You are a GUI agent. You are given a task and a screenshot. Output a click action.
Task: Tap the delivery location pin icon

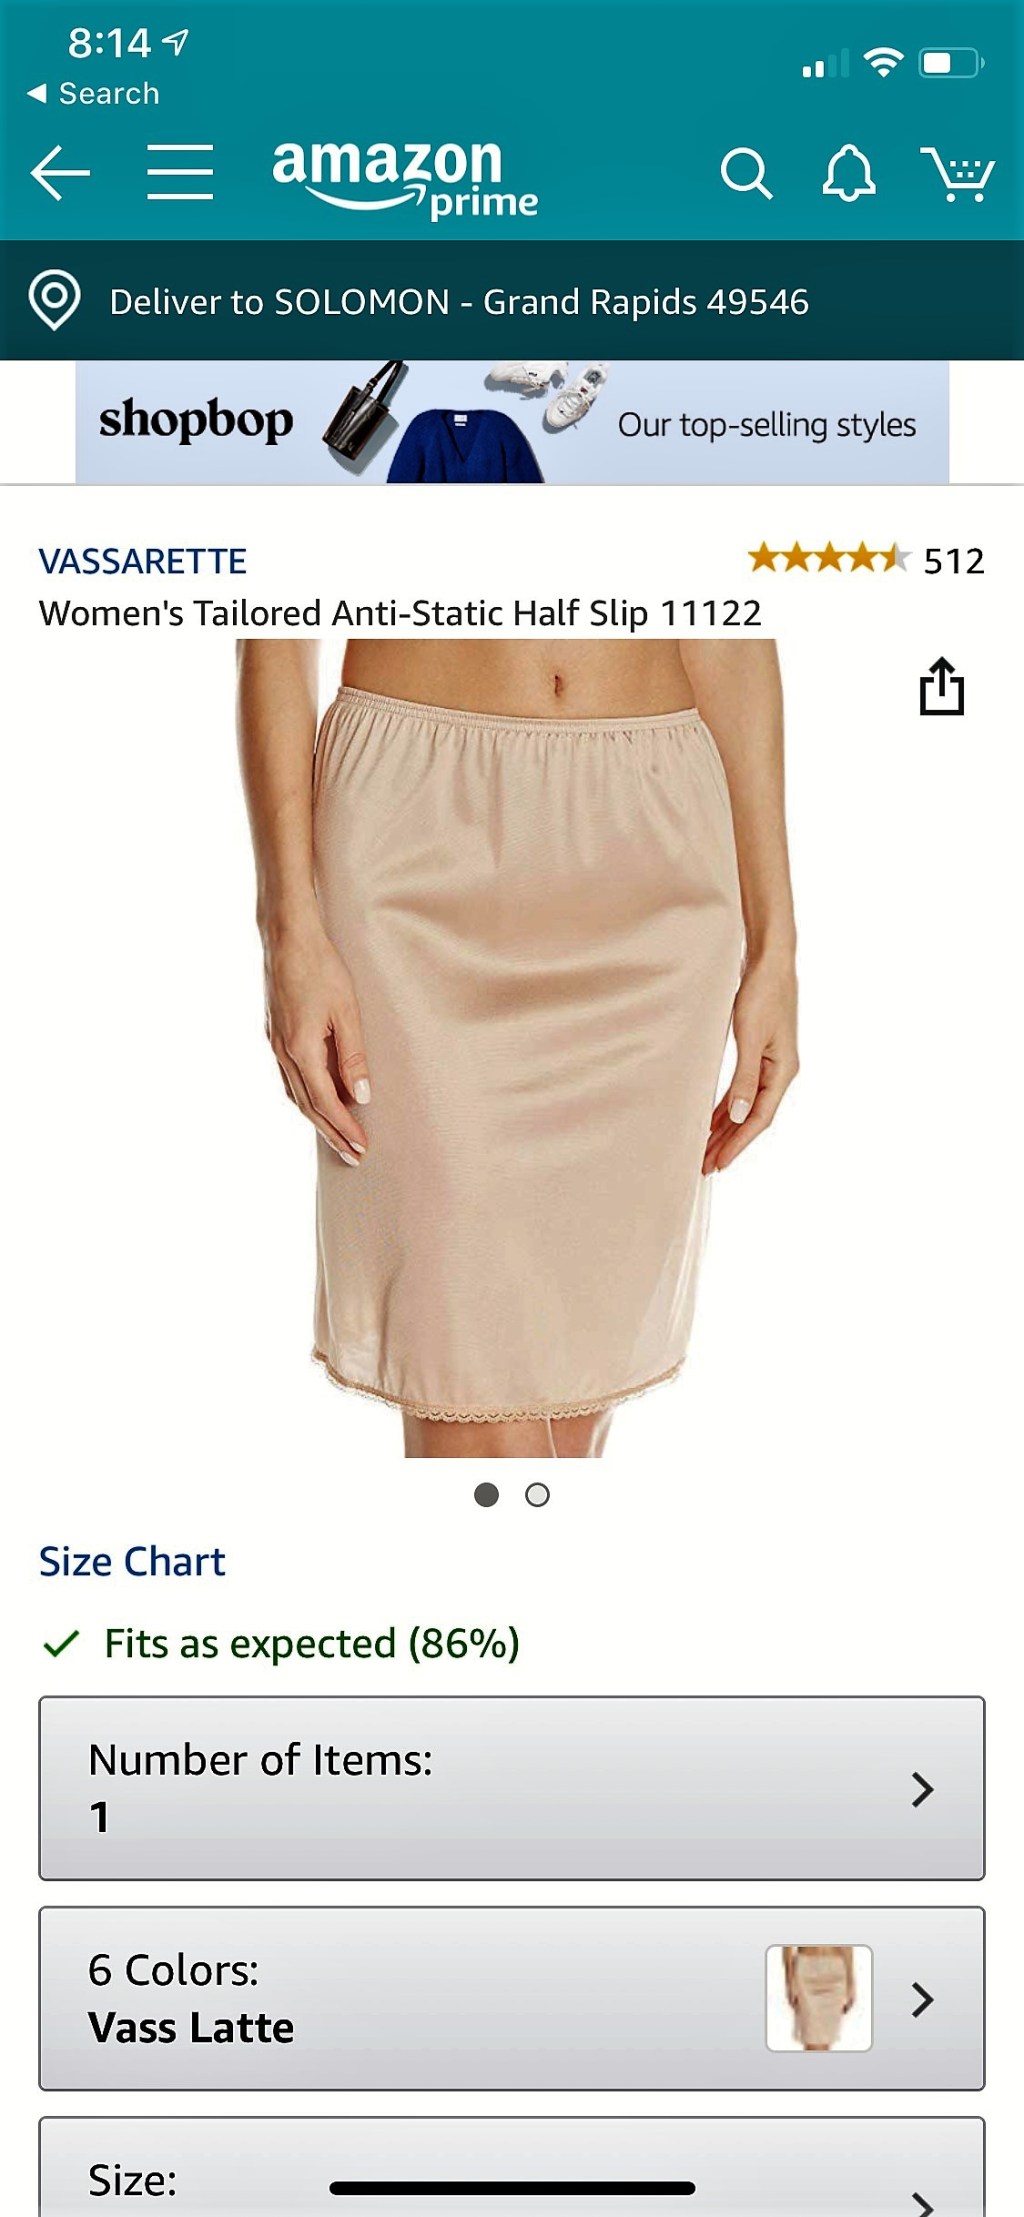pyautogui.click(x=54, y=300)
